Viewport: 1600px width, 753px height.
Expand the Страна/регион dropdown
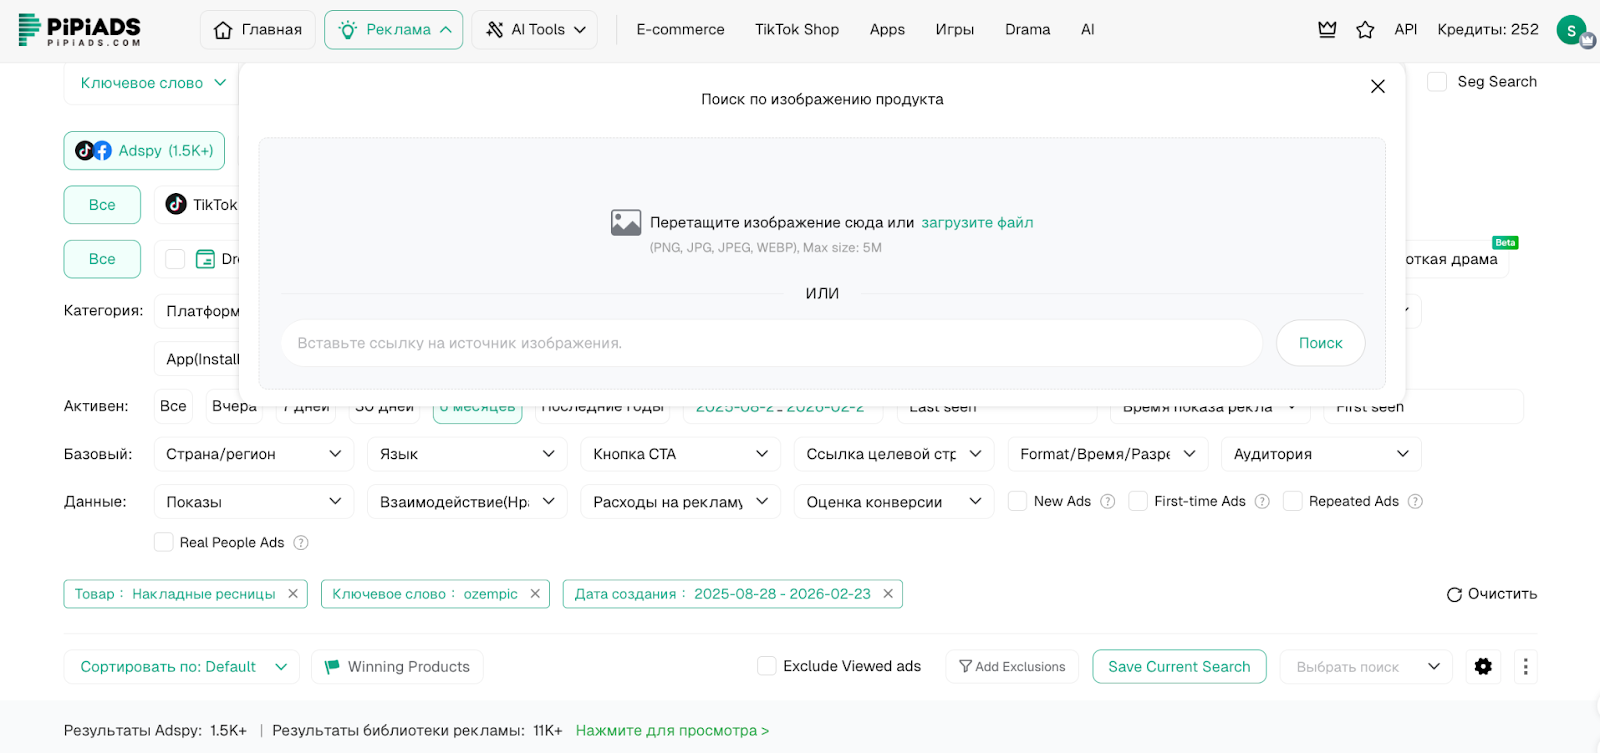tap(254, 454)
